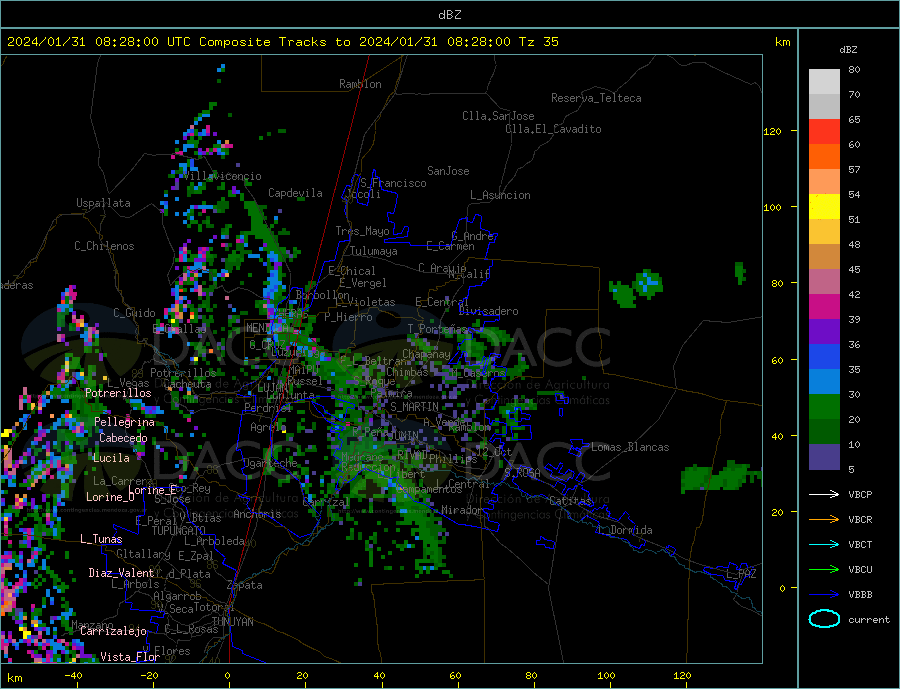Click the Clla.SanJose label
This screenshot has height=689, width=900.
(498, 116)
